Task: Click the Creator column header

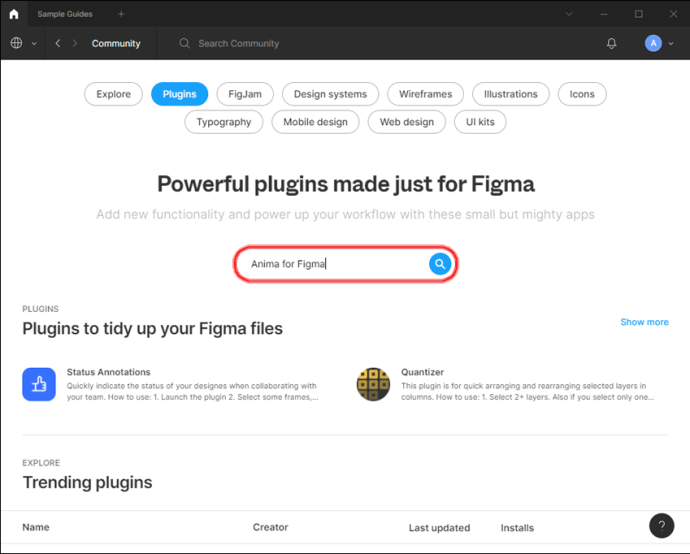Action: pyautogui.click(x=270, y=527)
